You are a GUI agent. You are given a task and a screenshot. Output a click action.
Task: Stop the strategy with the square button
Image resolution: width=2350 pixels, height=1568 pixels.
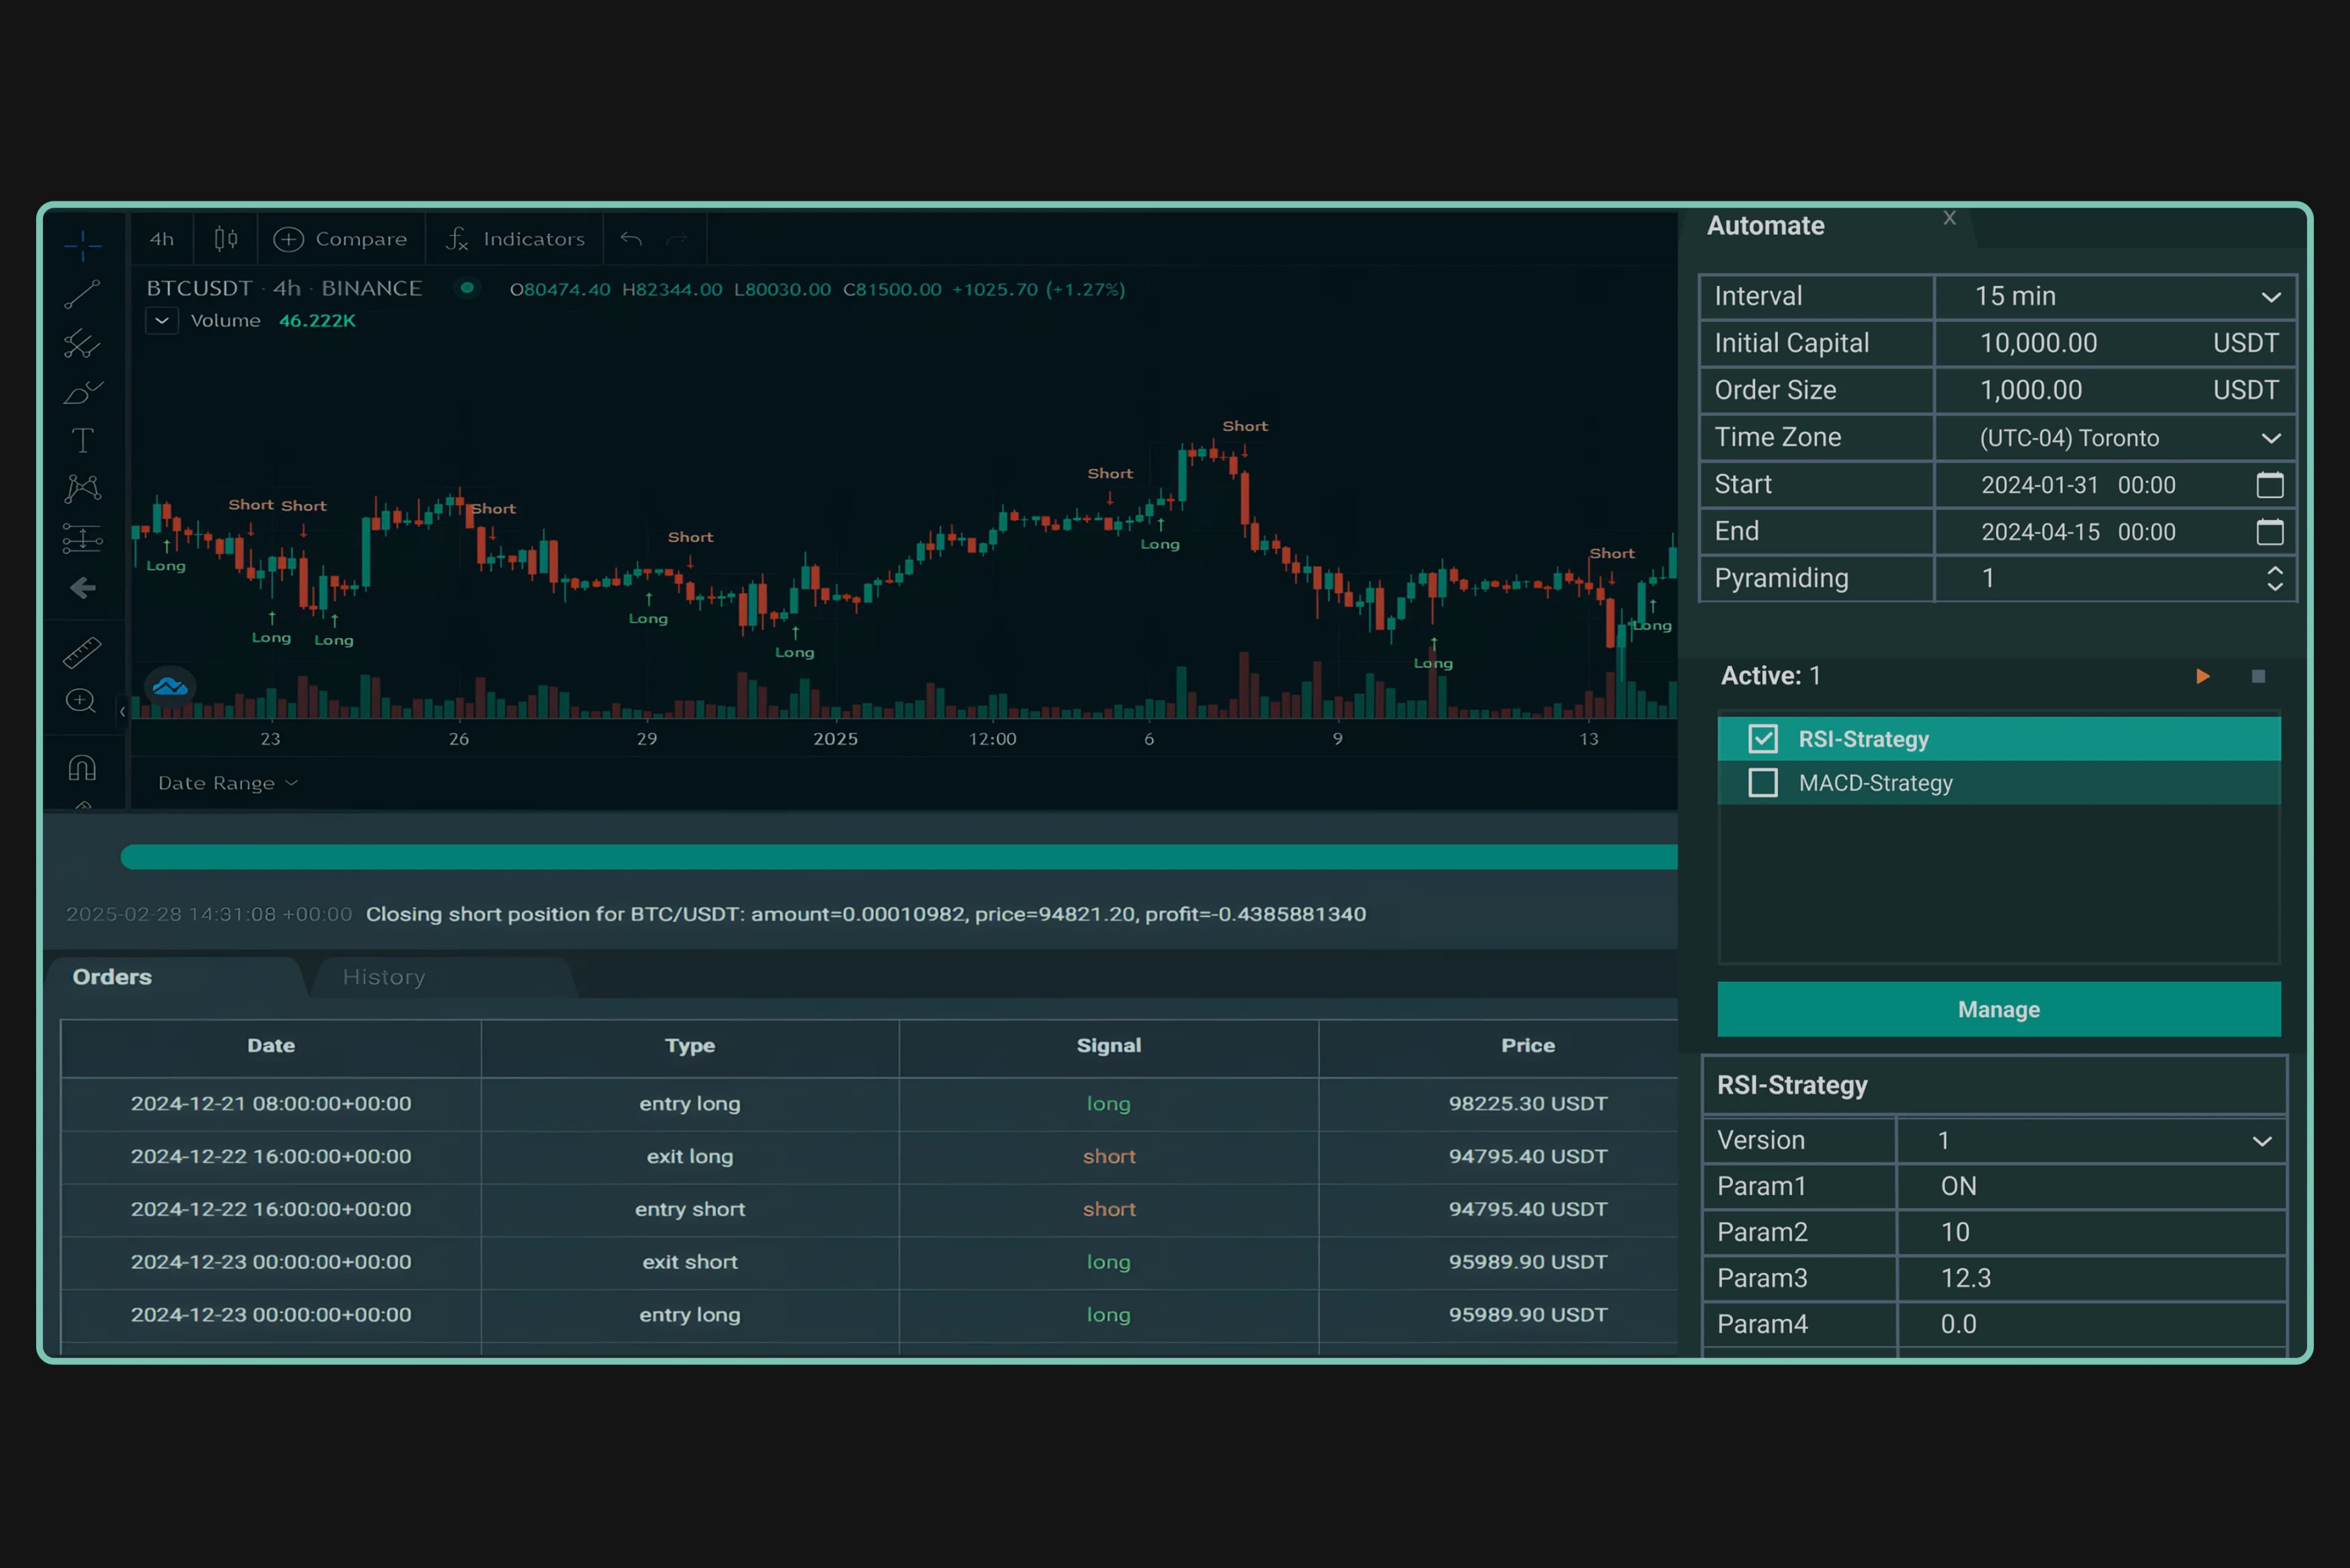pyautogui.click(x=2258, y=677)
